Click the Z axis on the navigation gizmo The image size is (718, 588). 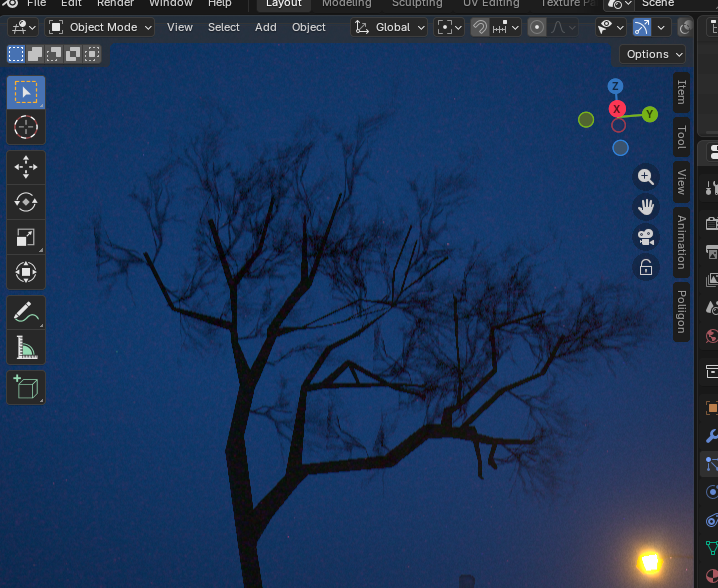pos(615,86)
